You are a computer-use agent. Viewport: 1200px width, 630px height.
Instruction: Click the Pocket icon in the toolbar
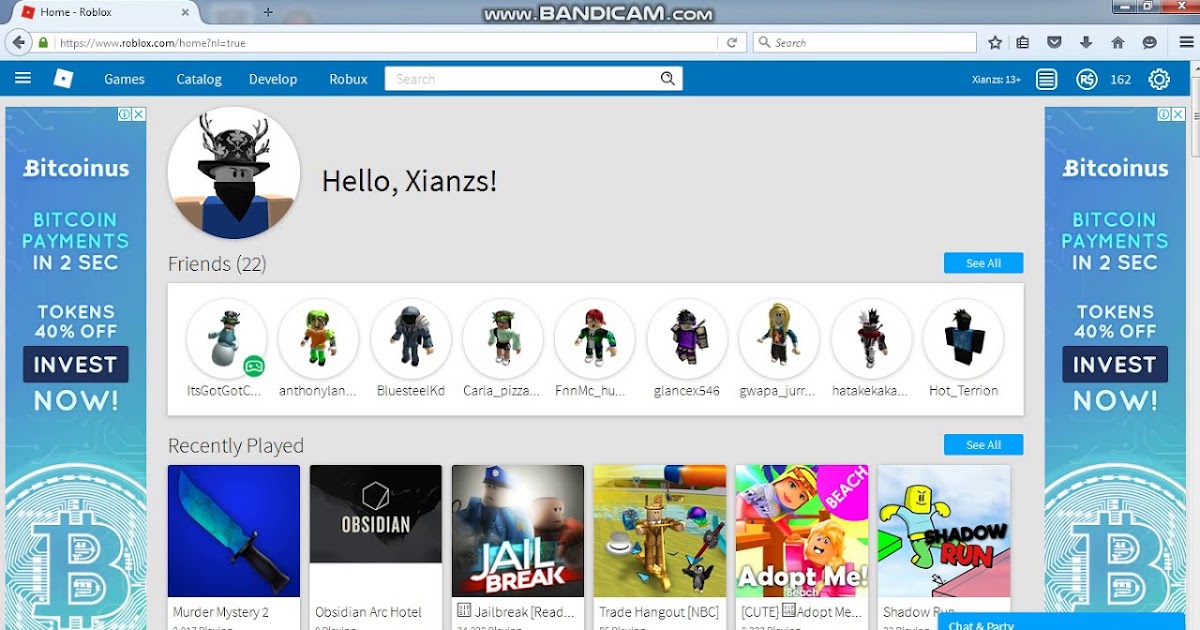pos(1054,43)
